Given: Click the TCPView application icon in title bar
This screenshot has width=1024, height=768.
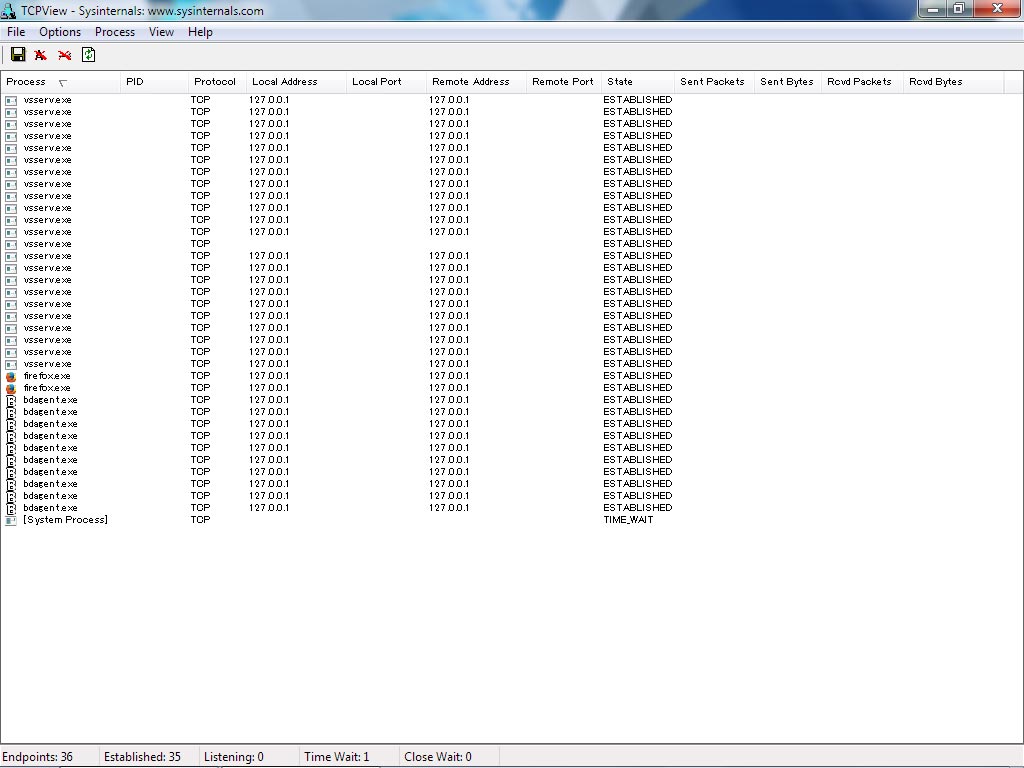Looking at the screenshot, I should [x=9, y=10].
